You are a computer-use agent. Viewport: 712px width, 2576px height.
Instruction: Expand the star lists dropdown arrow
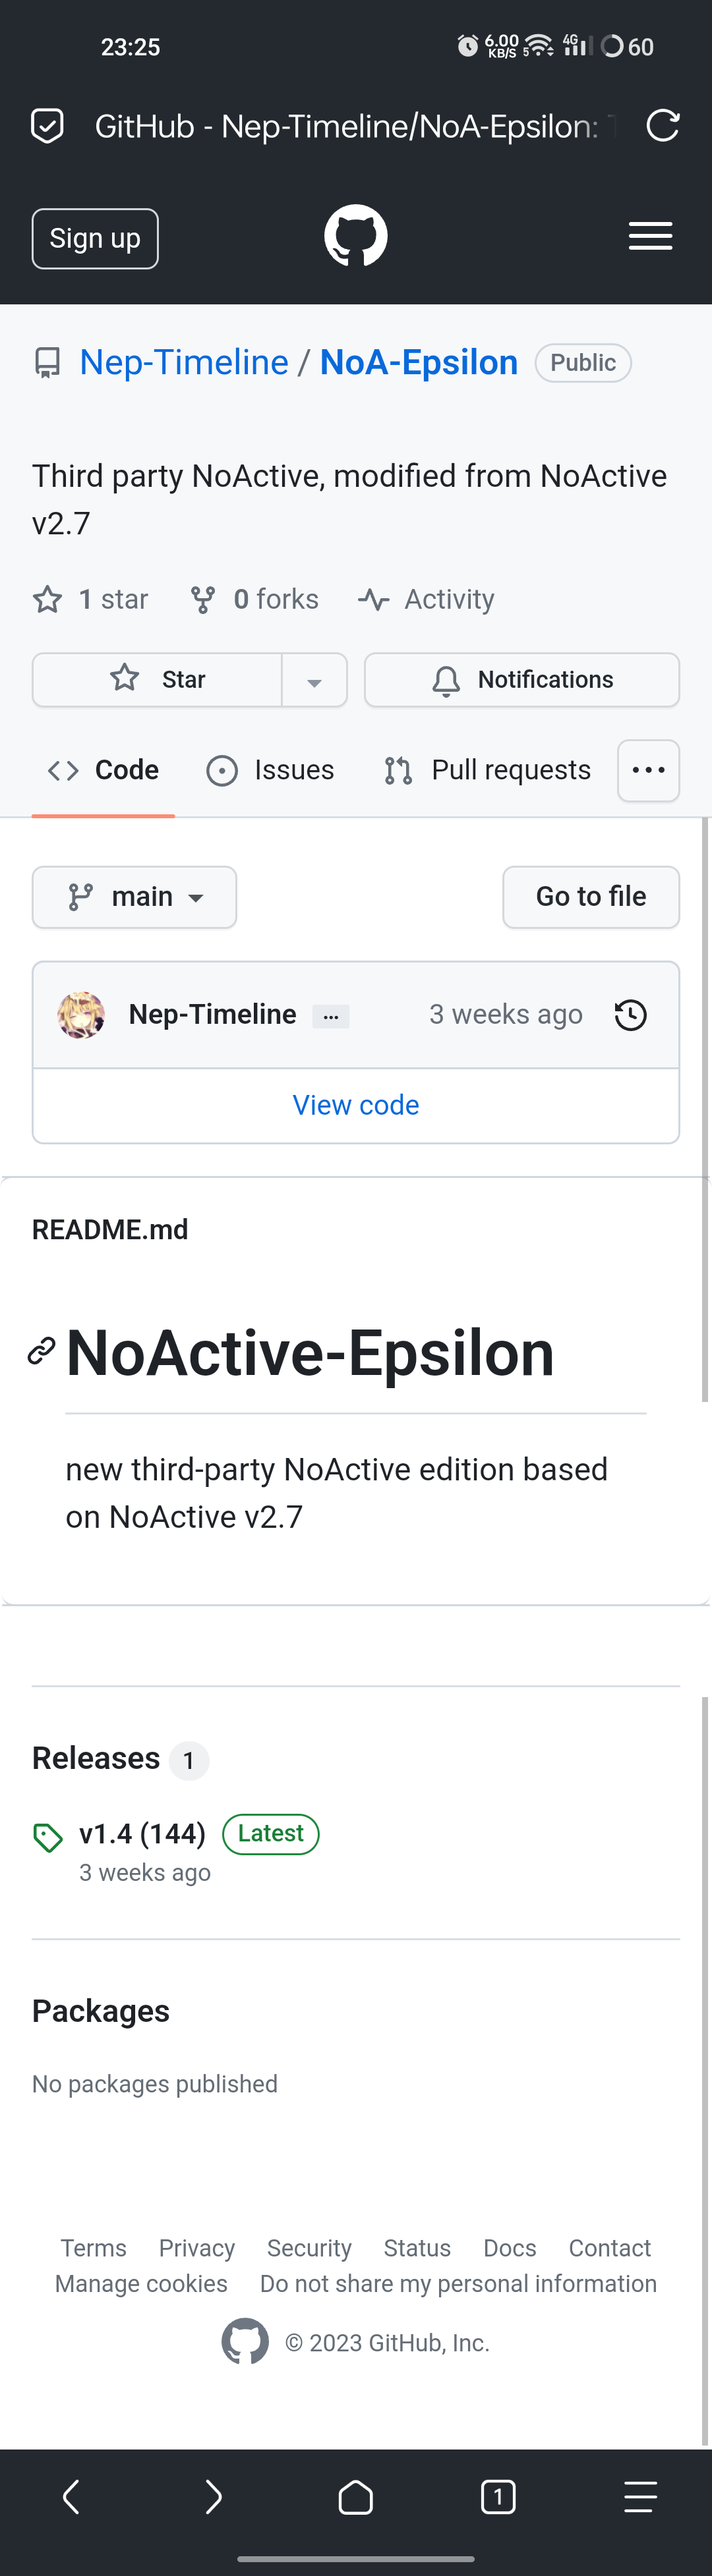pos(314,680)
